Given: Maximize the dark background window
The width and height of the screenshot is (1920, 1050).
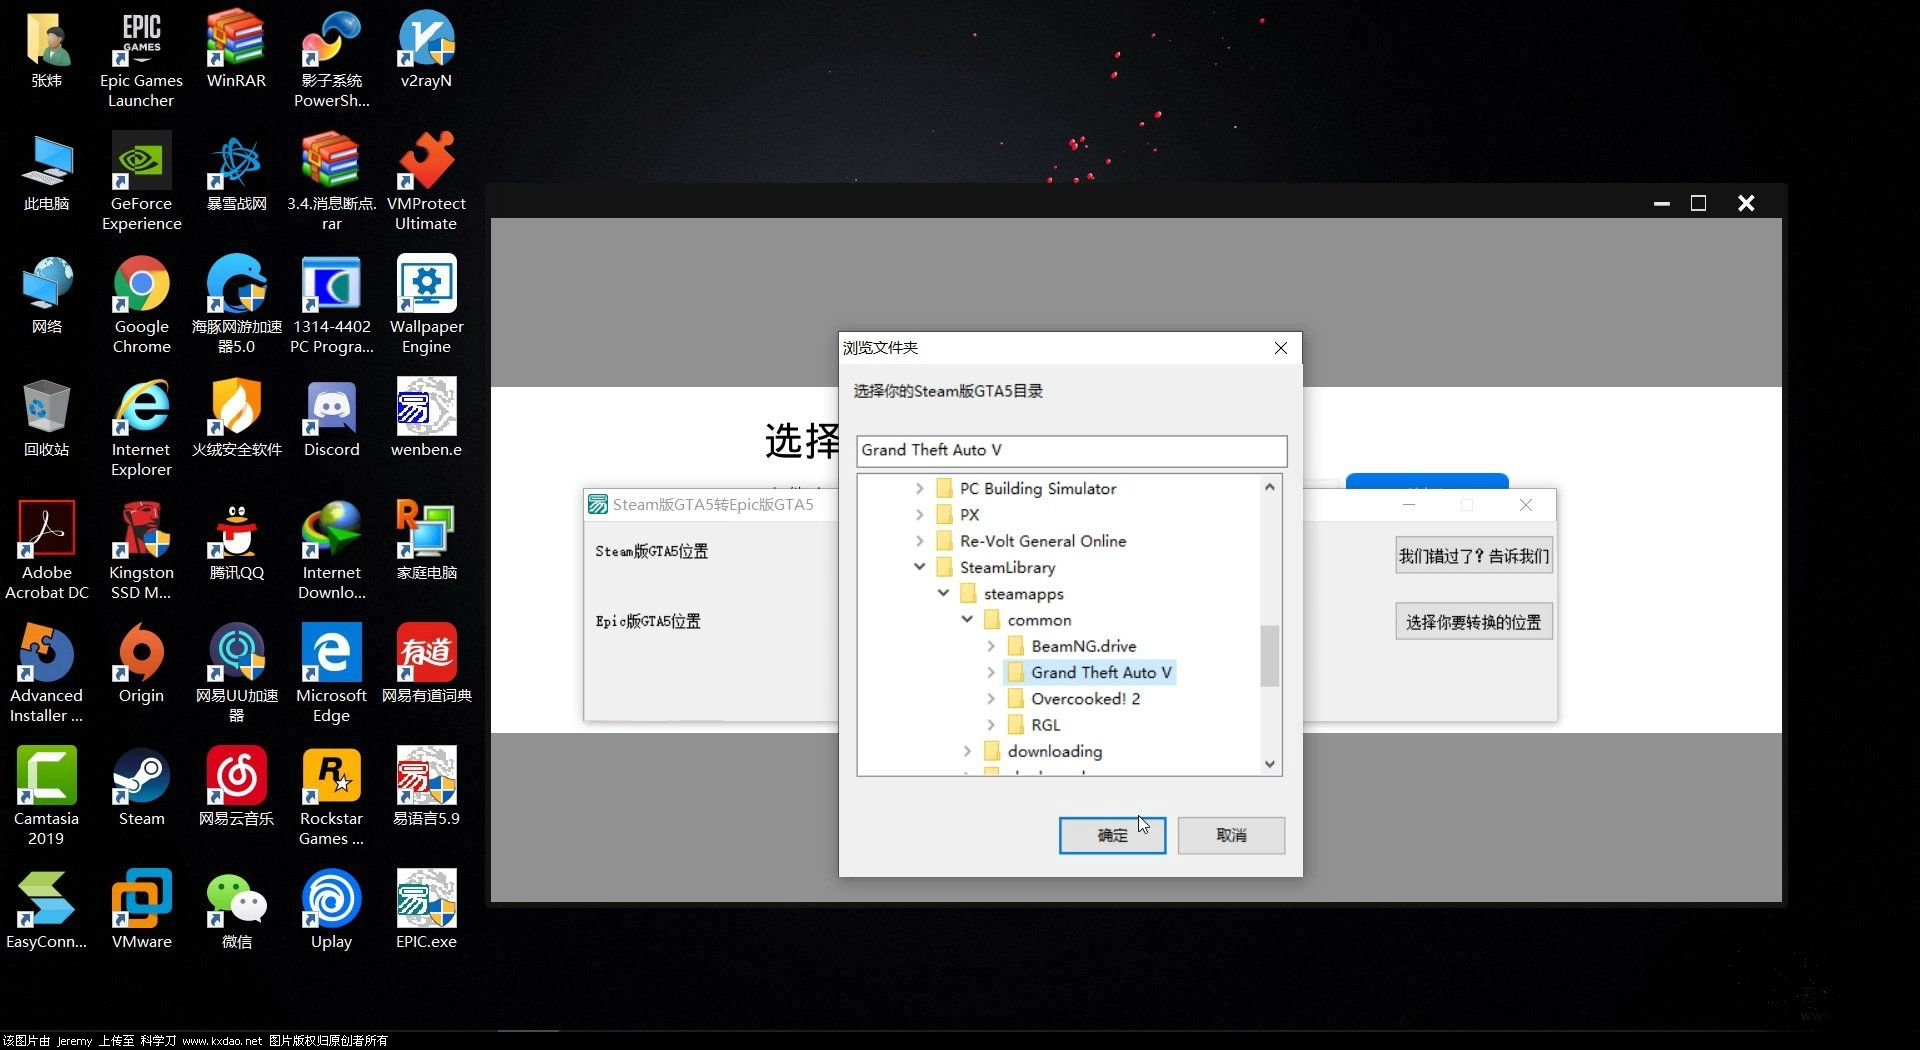Looking at the screenshot, I should pyautogui.click(x=1698, y=203).
